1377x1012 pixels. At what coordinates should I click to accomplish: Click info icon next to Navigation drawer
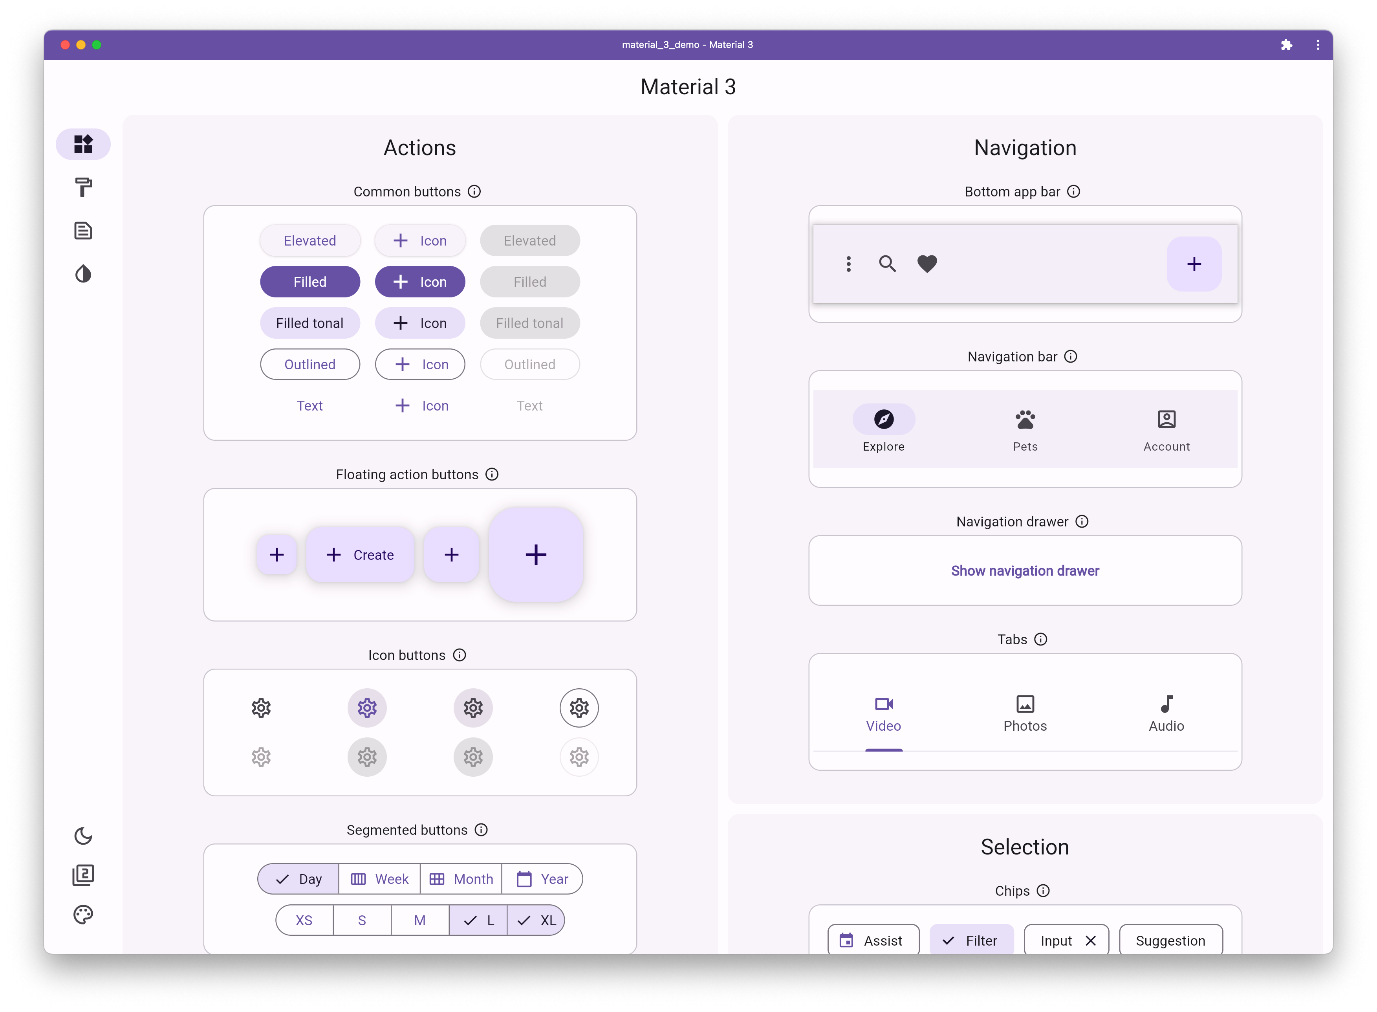coord(1082,521)
